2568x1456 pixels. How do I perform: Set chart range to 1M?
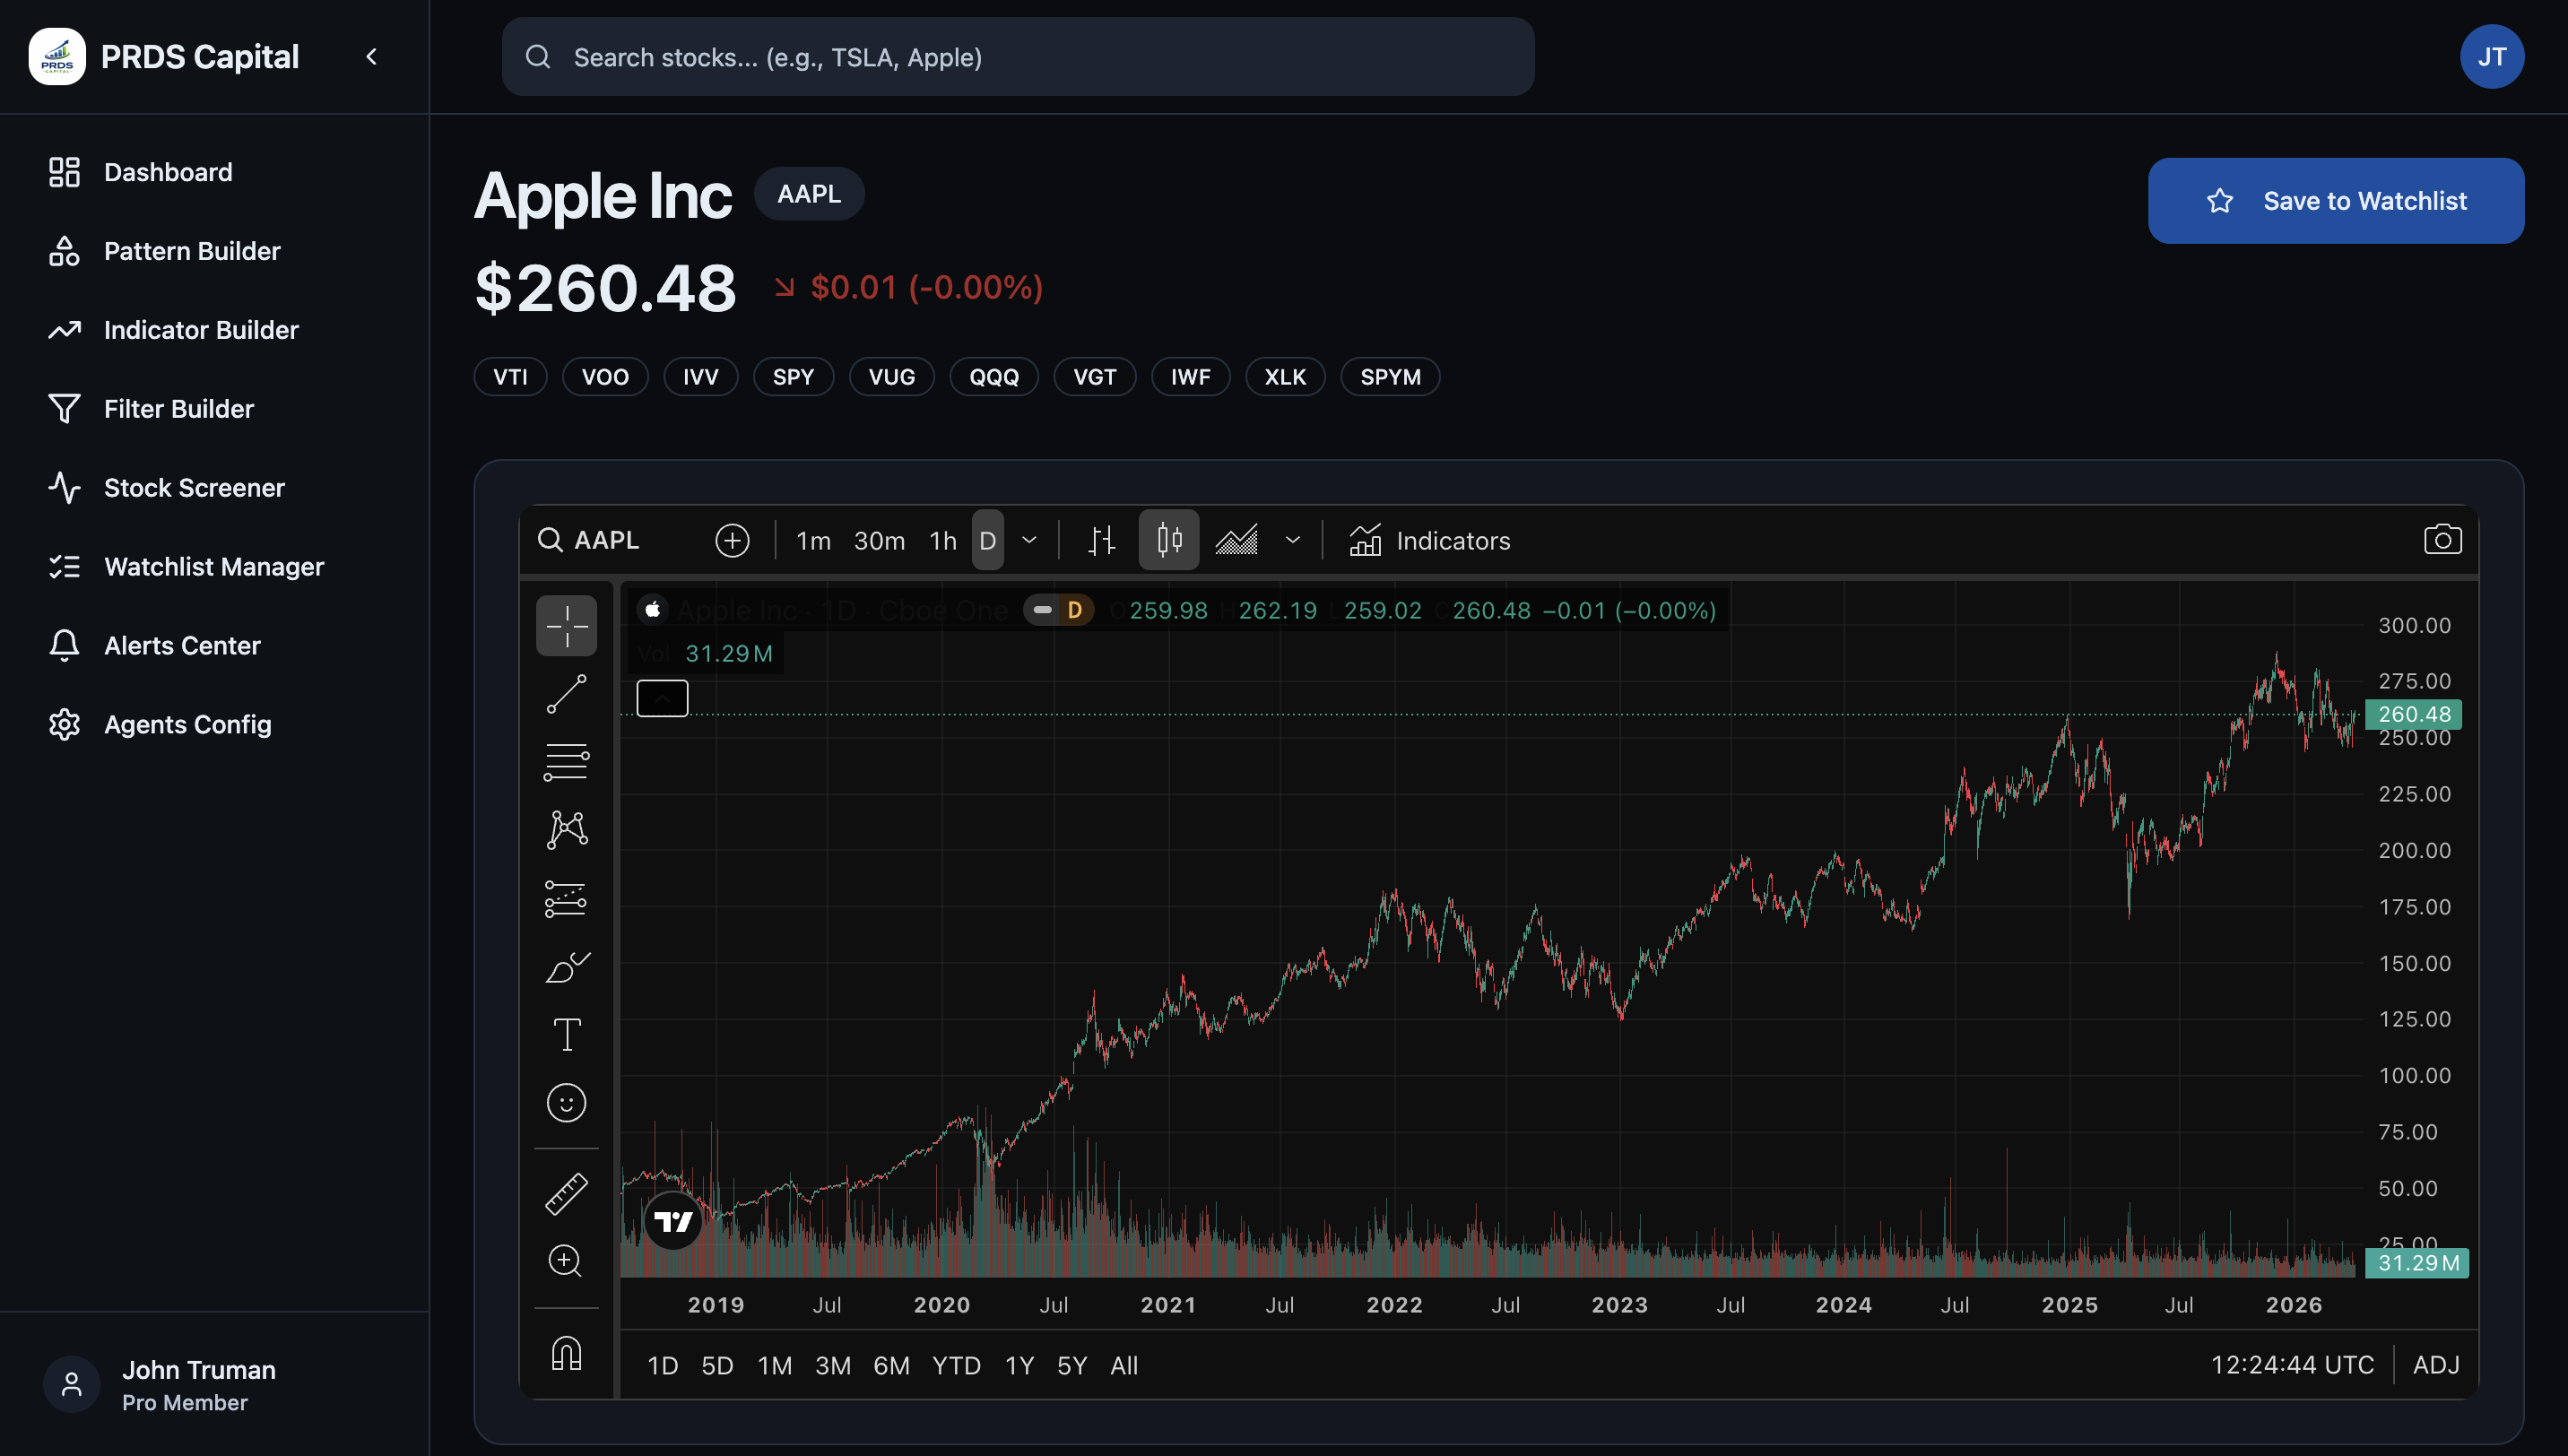[774, 1366]
